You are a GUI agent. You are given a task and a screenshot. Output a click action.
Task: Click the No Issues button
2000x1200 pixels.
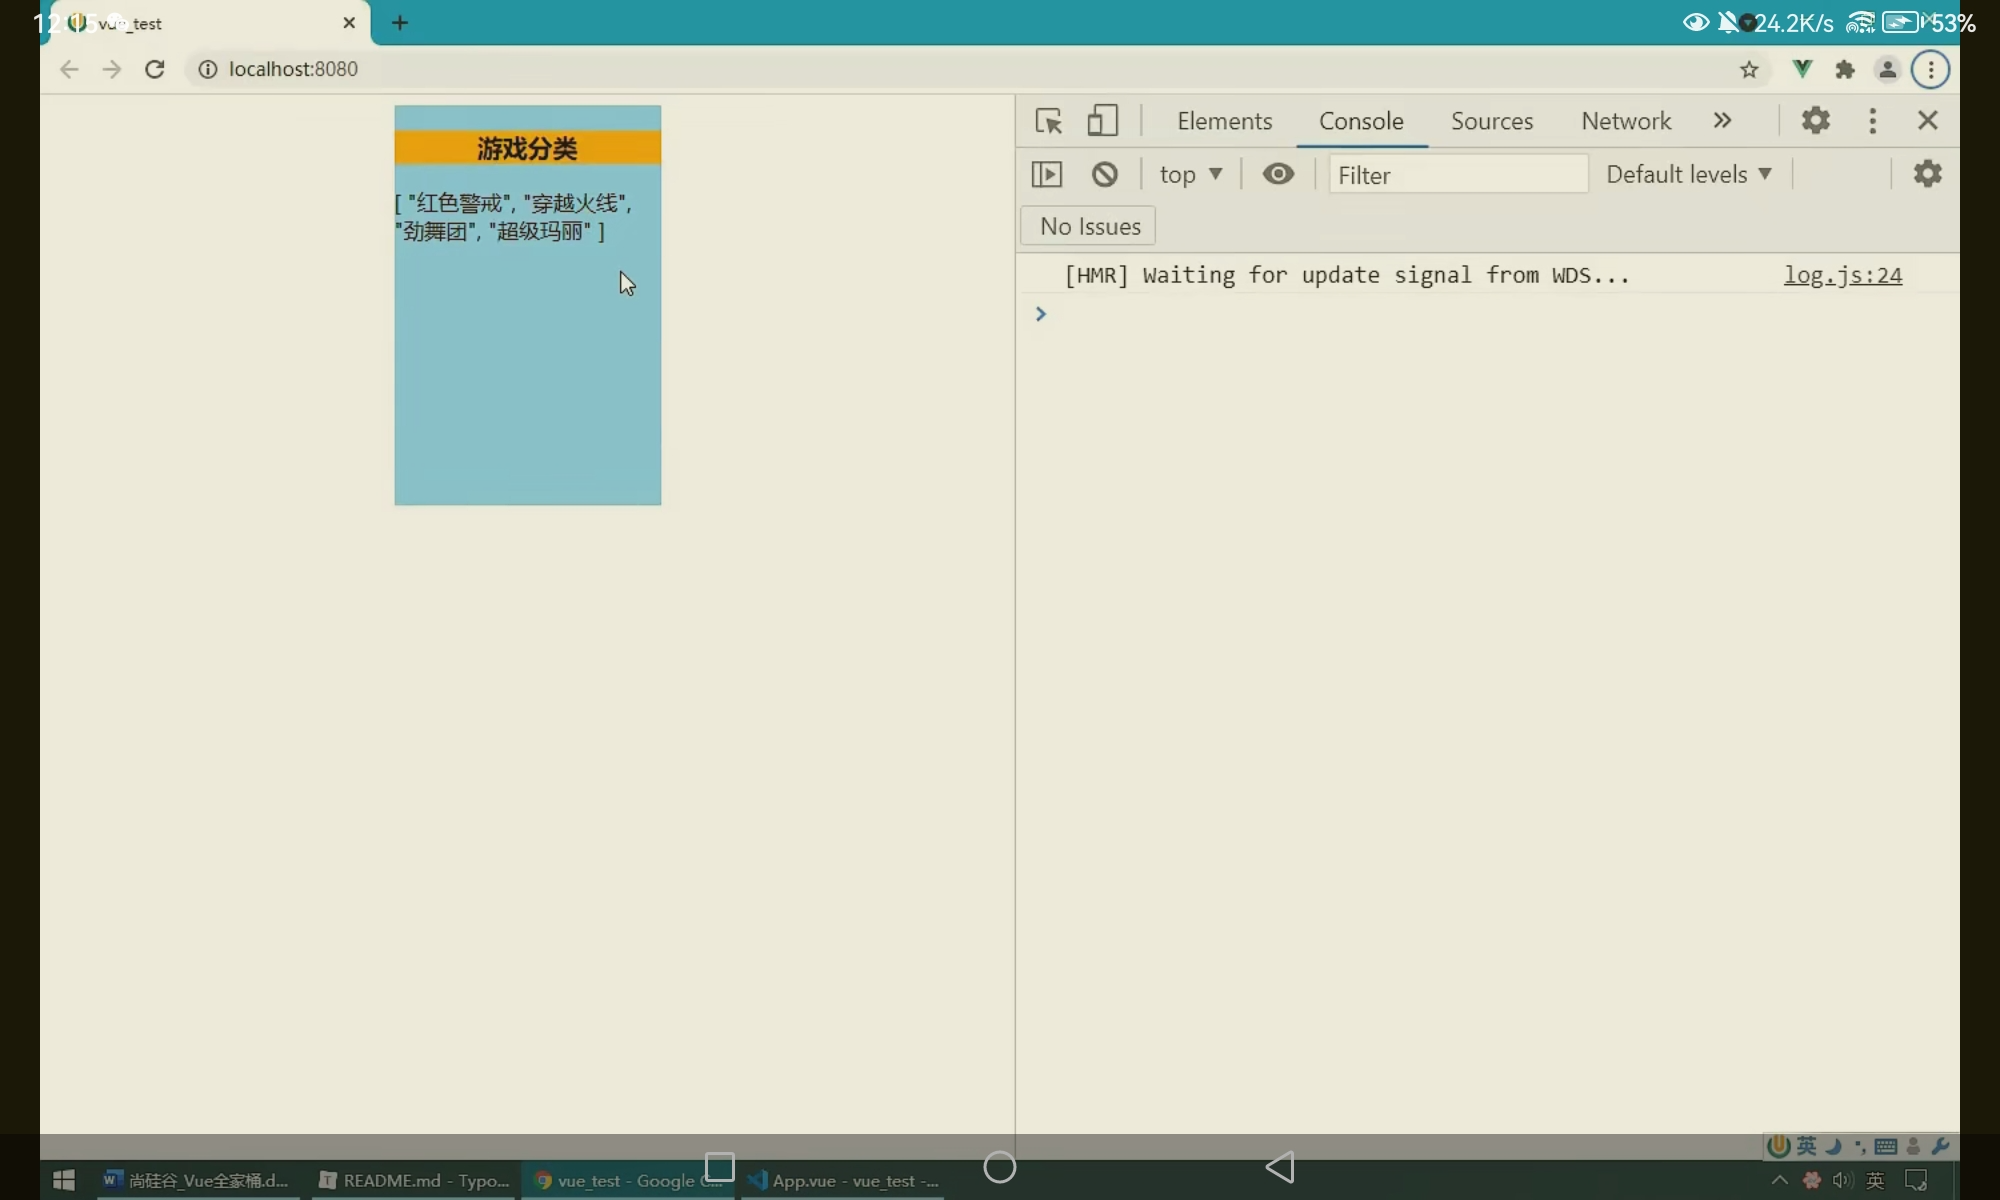pos(1089,226)
